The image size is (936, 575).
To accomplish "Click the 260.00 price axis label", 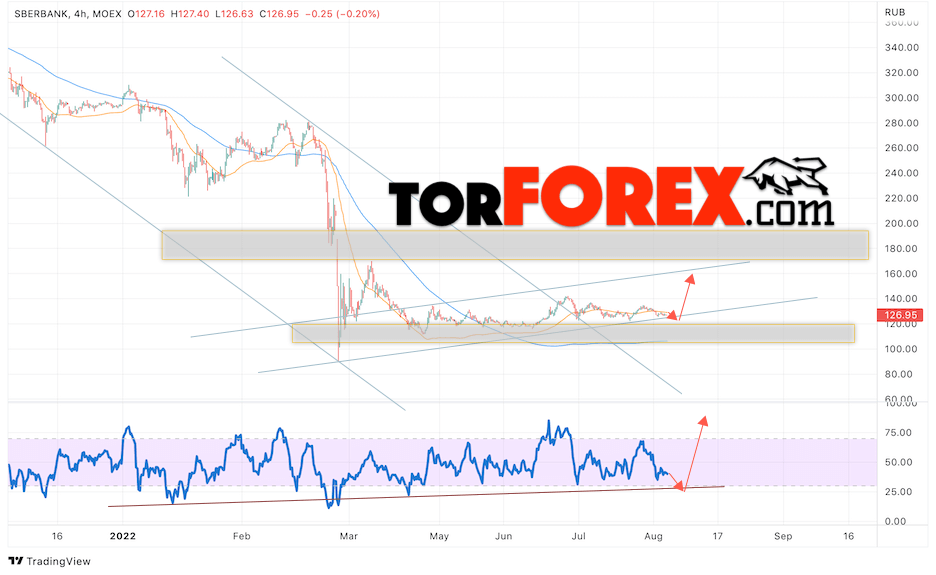I will (x=901, y=147).
